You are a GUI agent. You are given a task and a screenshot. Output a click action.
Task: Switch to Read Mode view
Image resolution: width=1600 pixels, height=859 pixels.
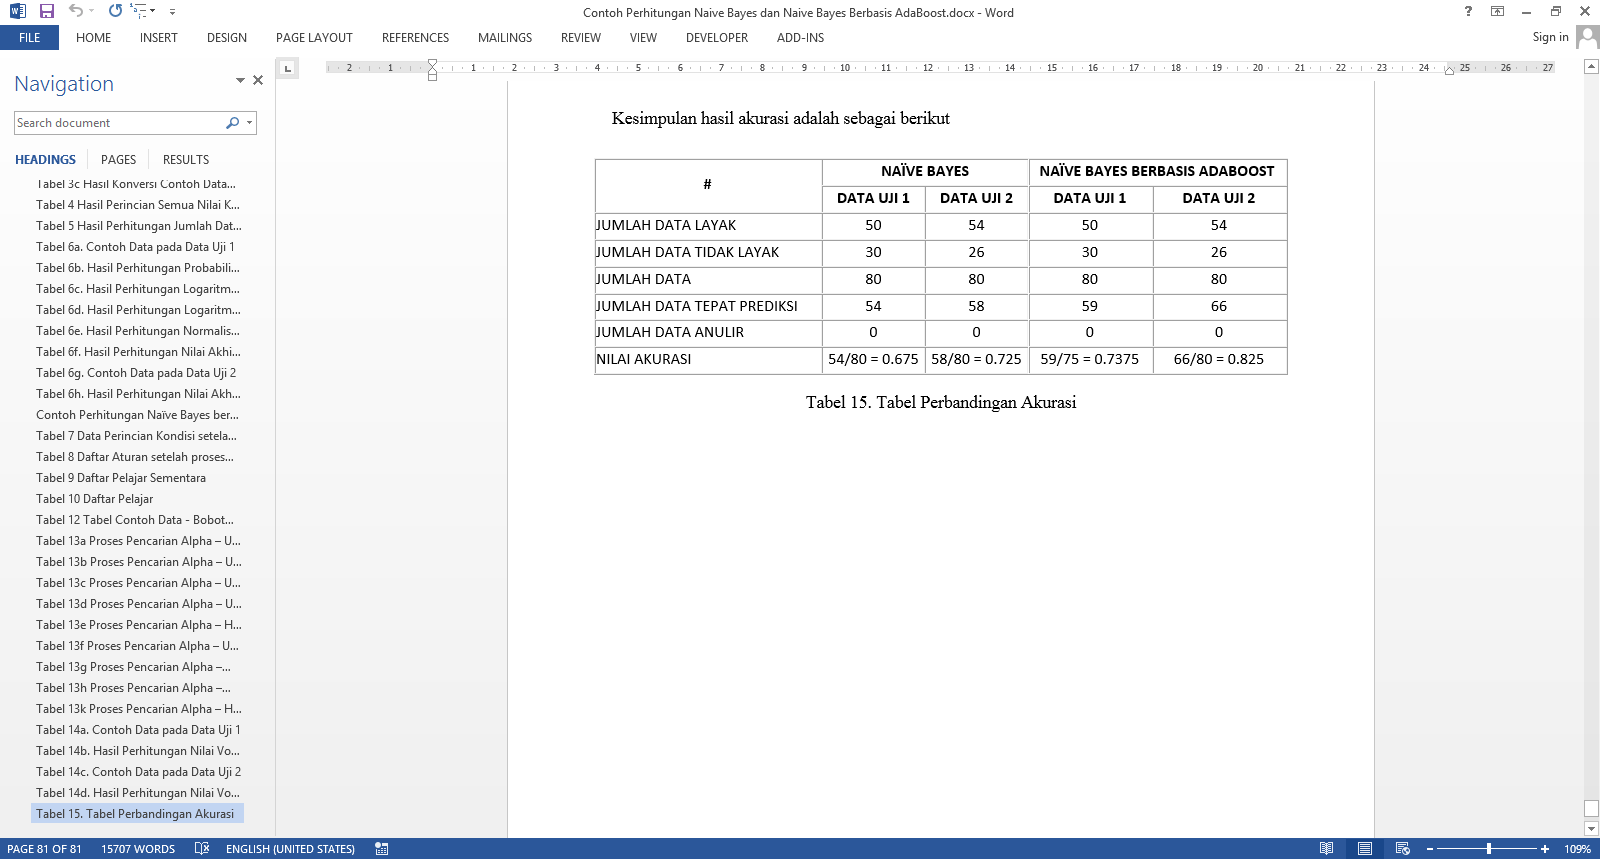point(1326,848)
